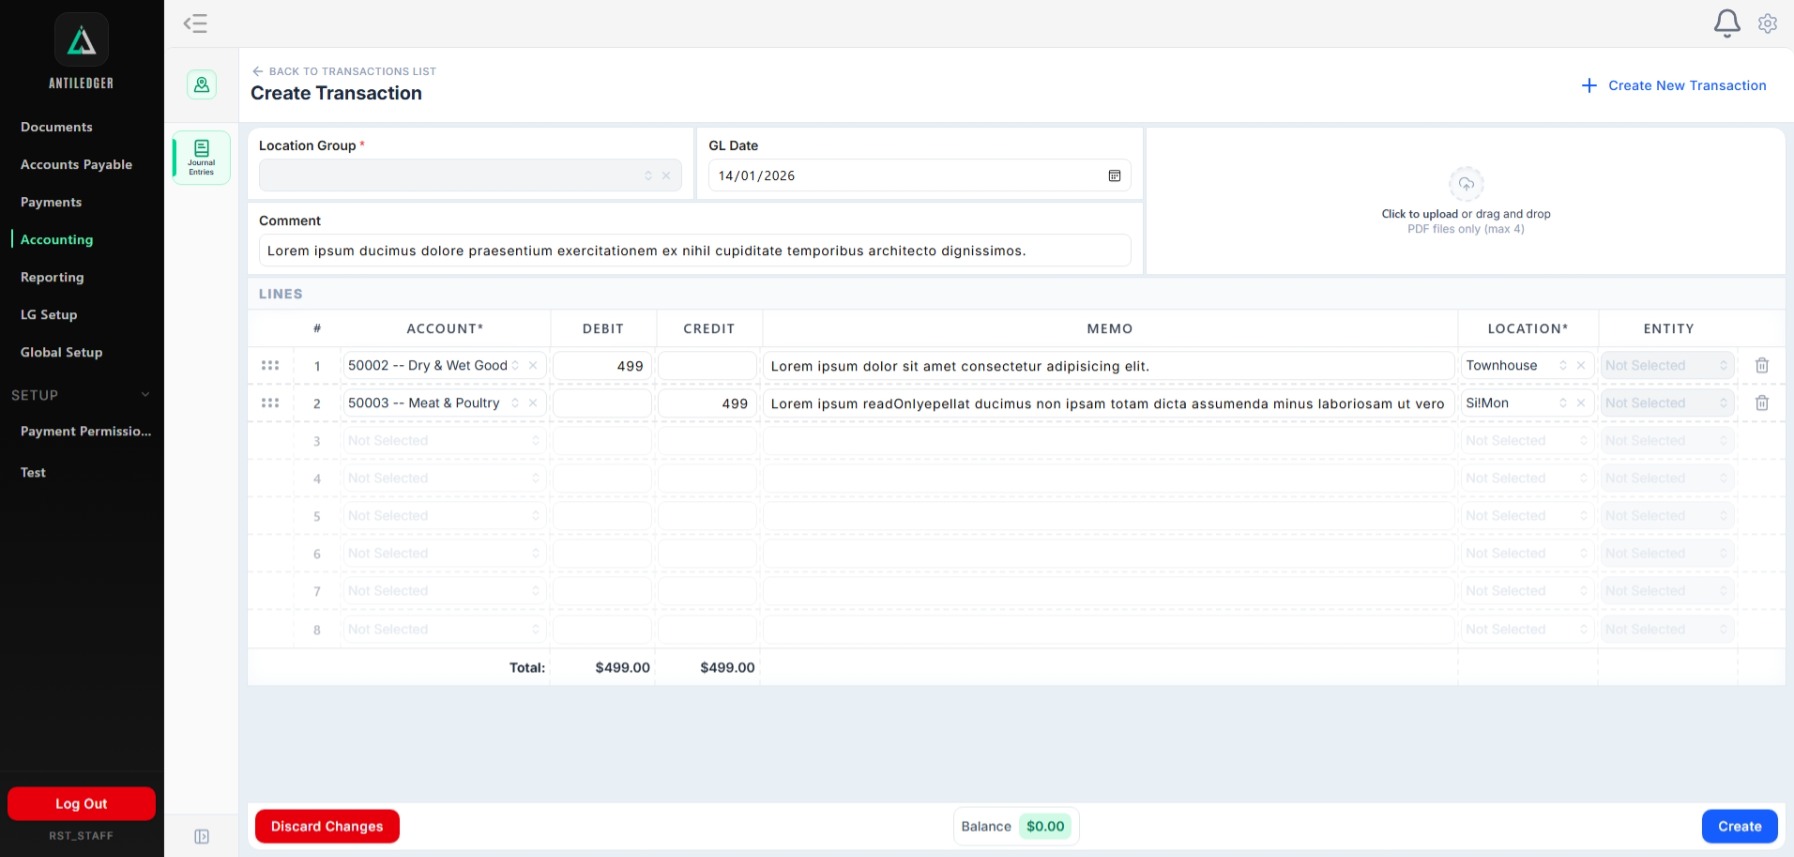
Task: Click the Antiledger logo
Action: (81, 41)
